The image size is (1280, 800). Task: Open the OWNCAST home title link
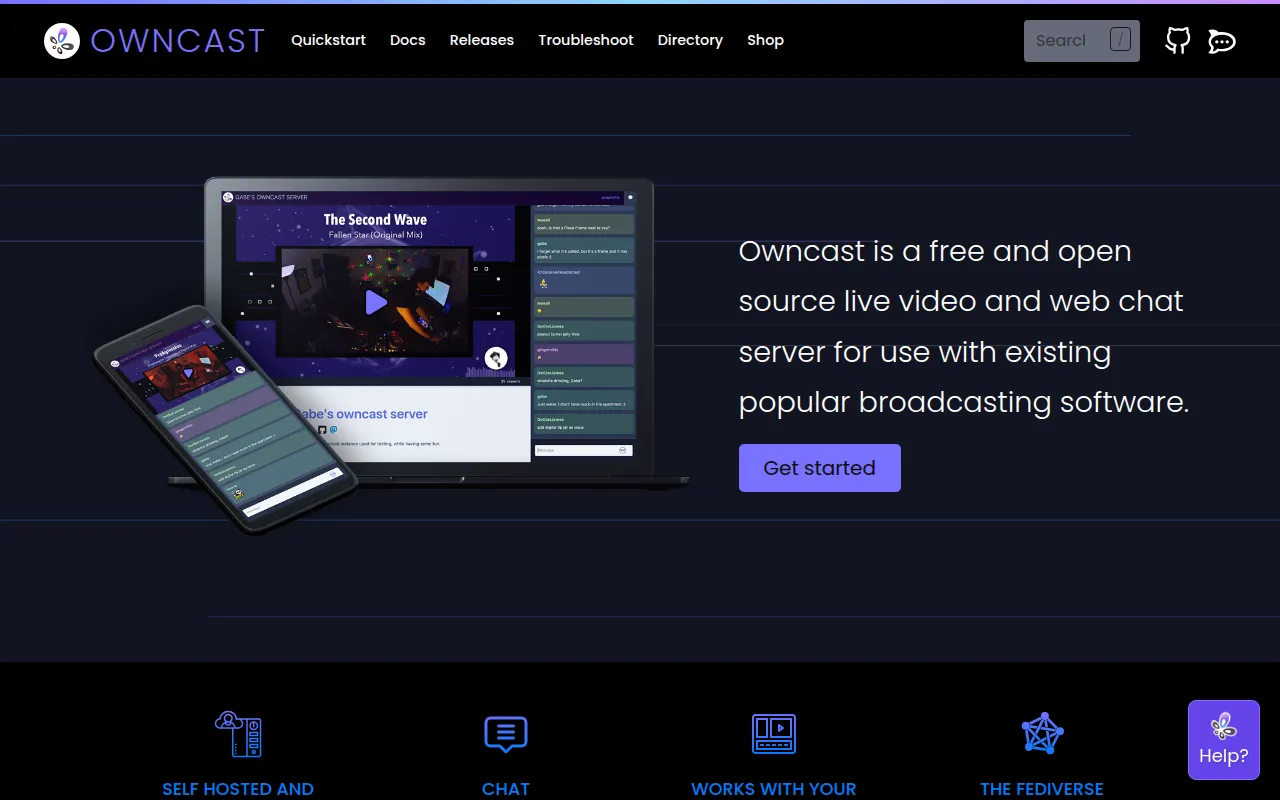[178, 41]
